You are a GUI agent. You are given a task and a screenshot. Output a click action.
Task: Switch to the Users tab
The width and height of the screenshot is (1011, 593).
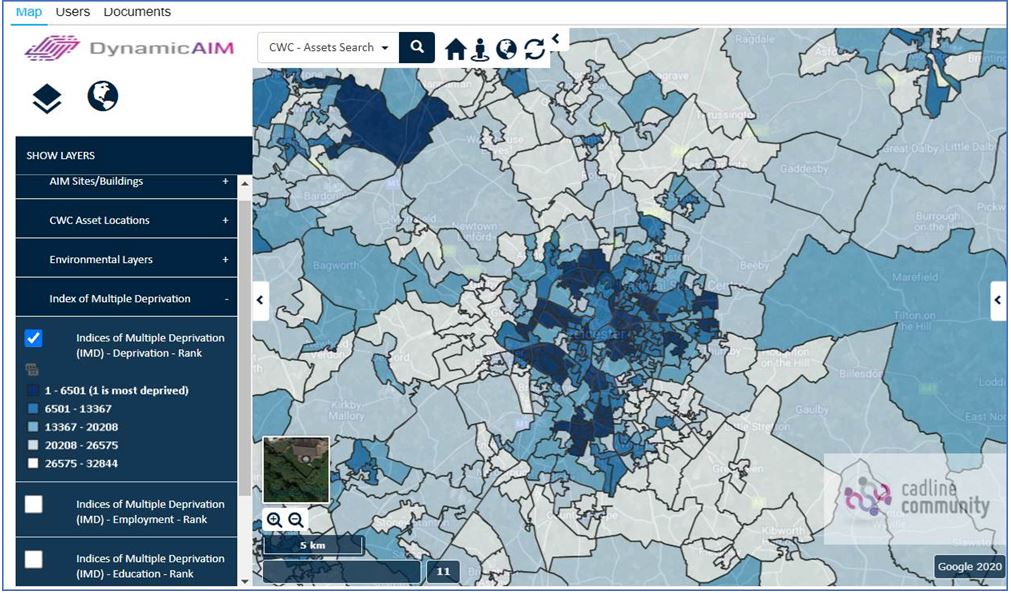tap(73, 12)
